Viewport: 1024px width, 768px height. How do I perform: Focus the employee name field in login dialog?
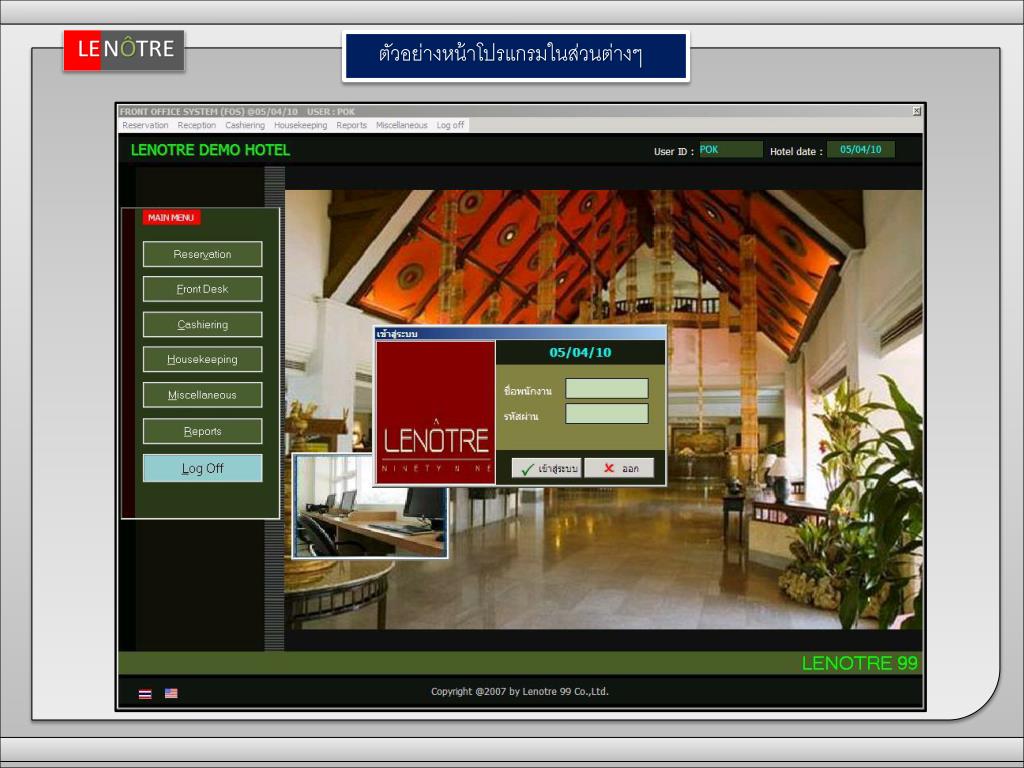[x=607, y=389]
